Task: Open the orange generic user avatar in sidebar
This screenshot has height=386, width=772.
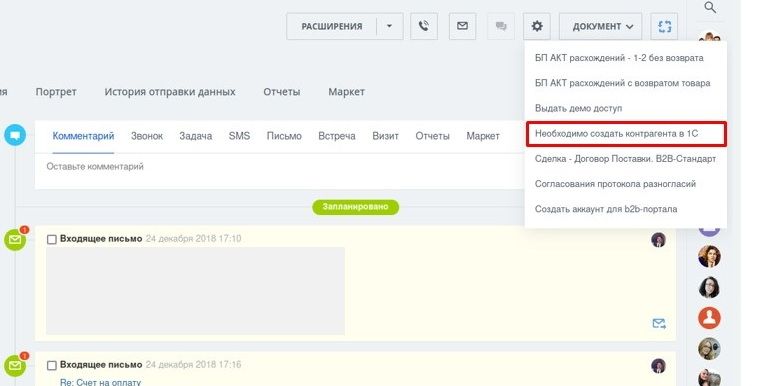Action: coord(709,318)
